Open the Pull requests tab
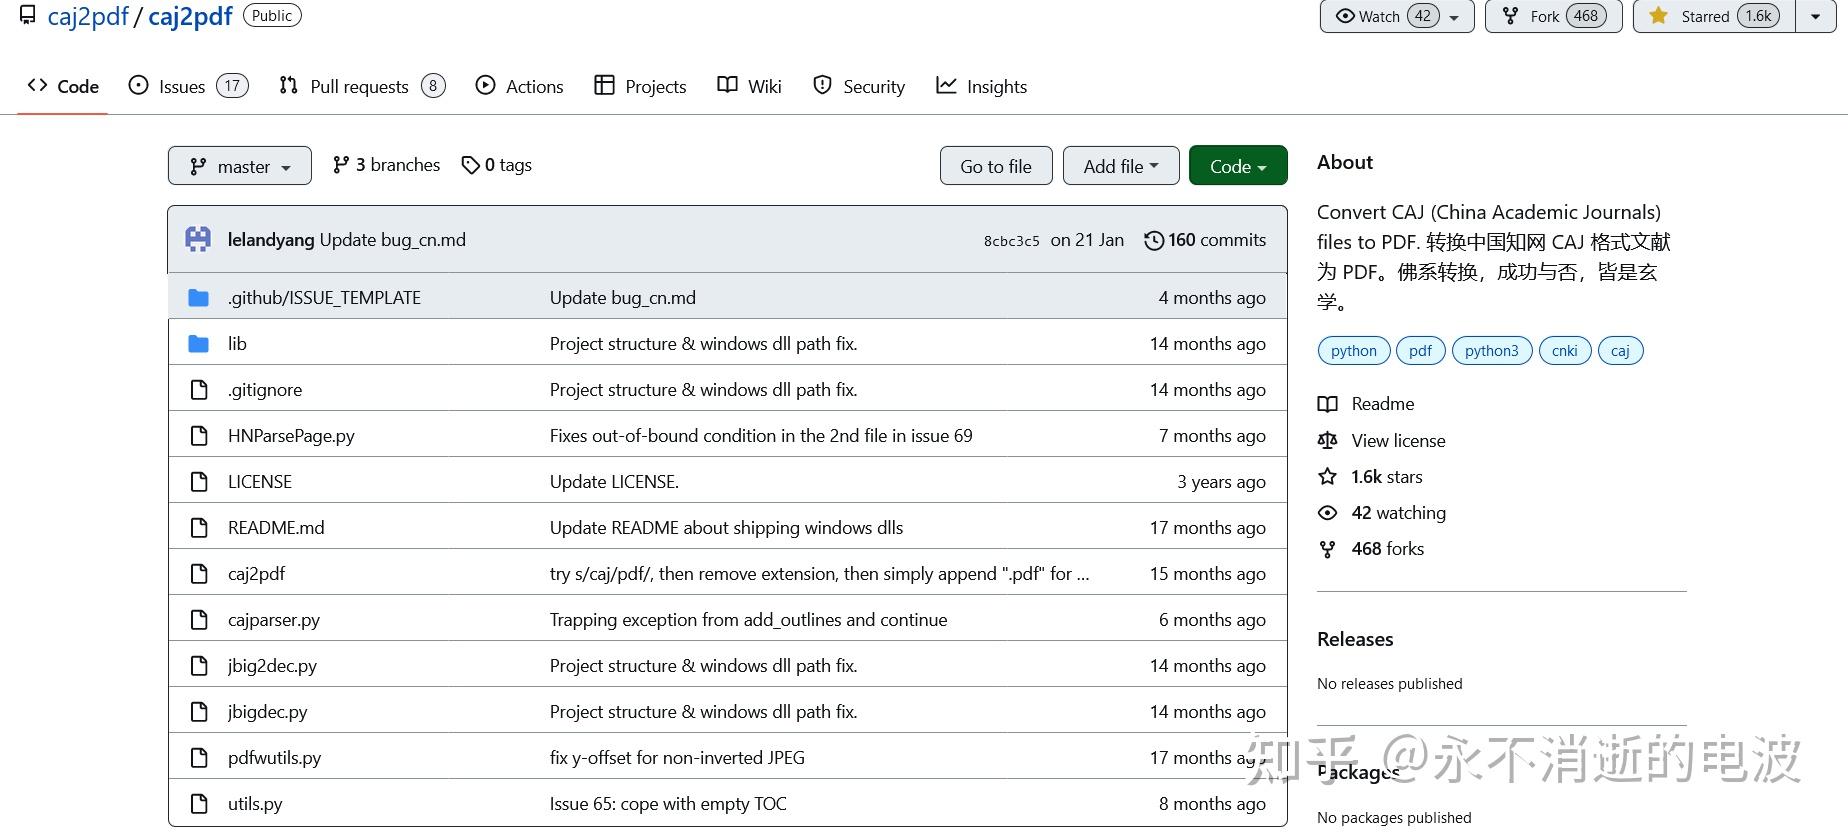This screenshot has width=1848, height=833. point(362,86)
